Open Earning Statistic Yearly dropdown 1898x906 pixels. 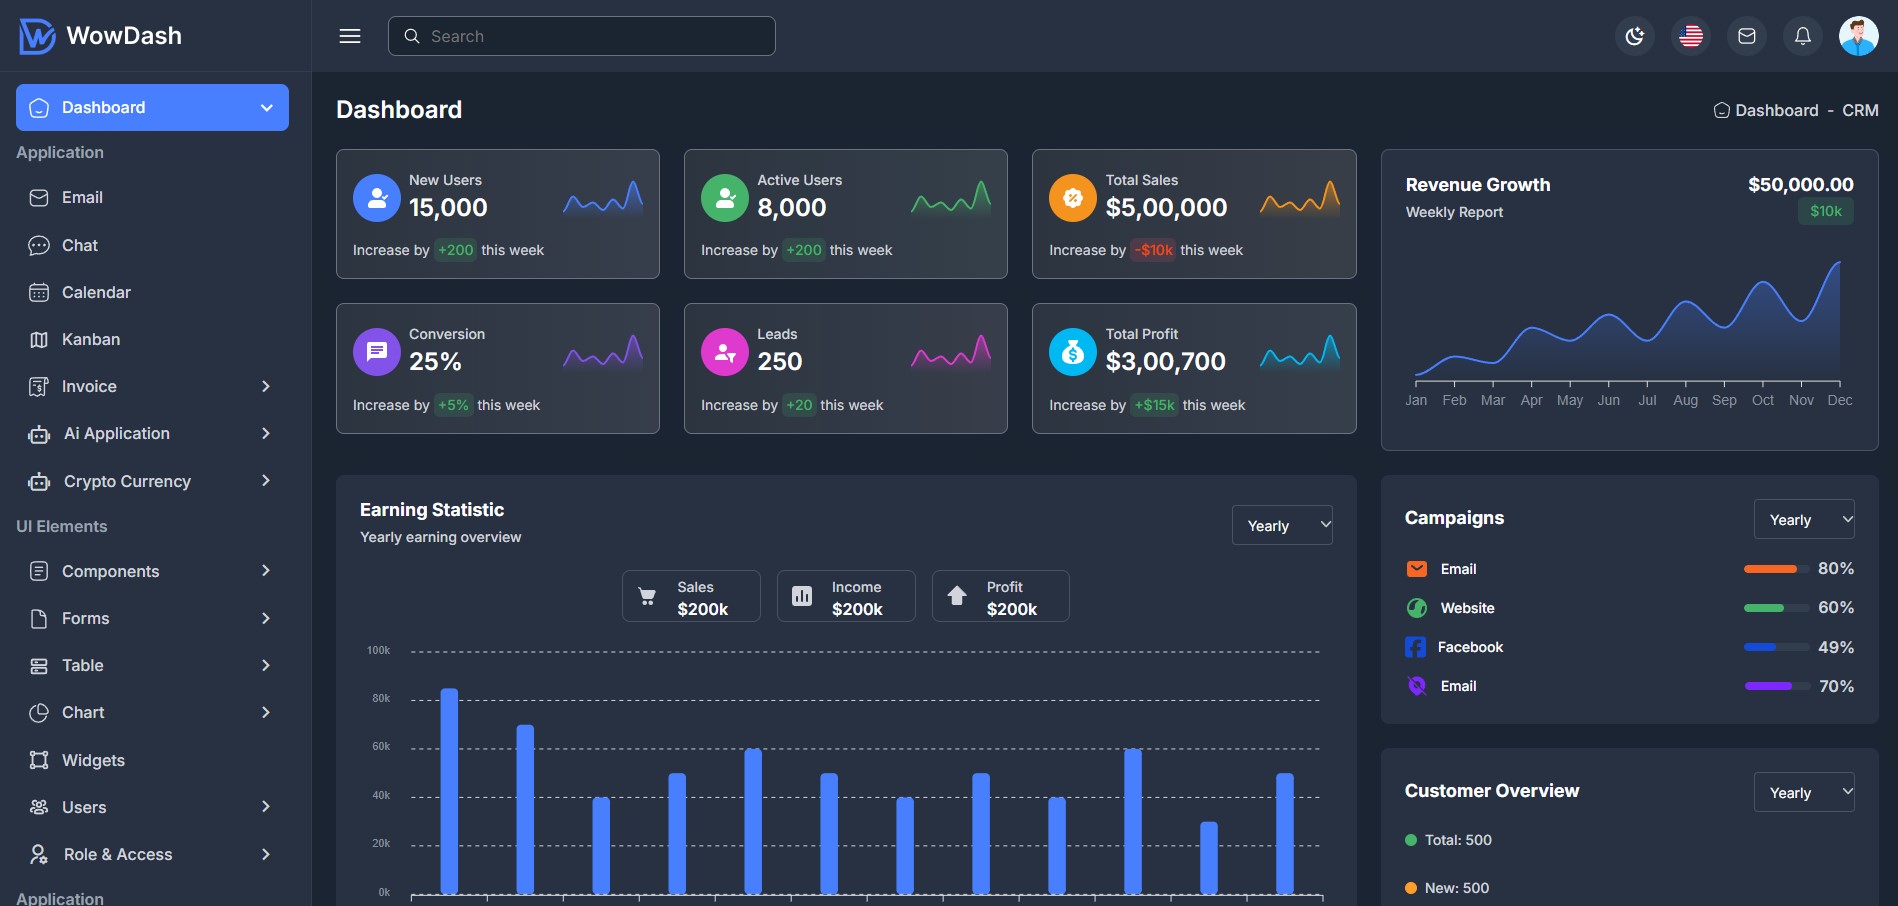pyautogui.click(x=1282, y=525)
